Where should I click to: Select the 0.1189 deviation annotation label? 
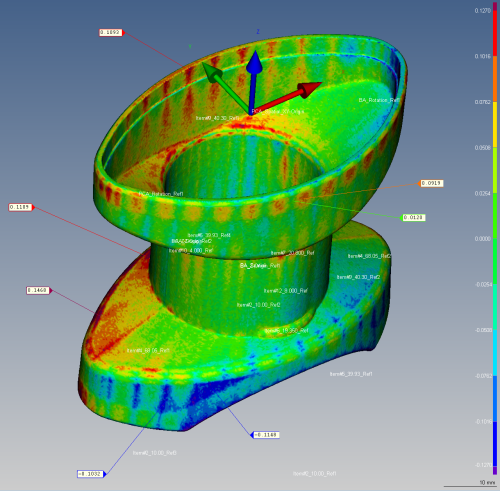click(20, 207)
